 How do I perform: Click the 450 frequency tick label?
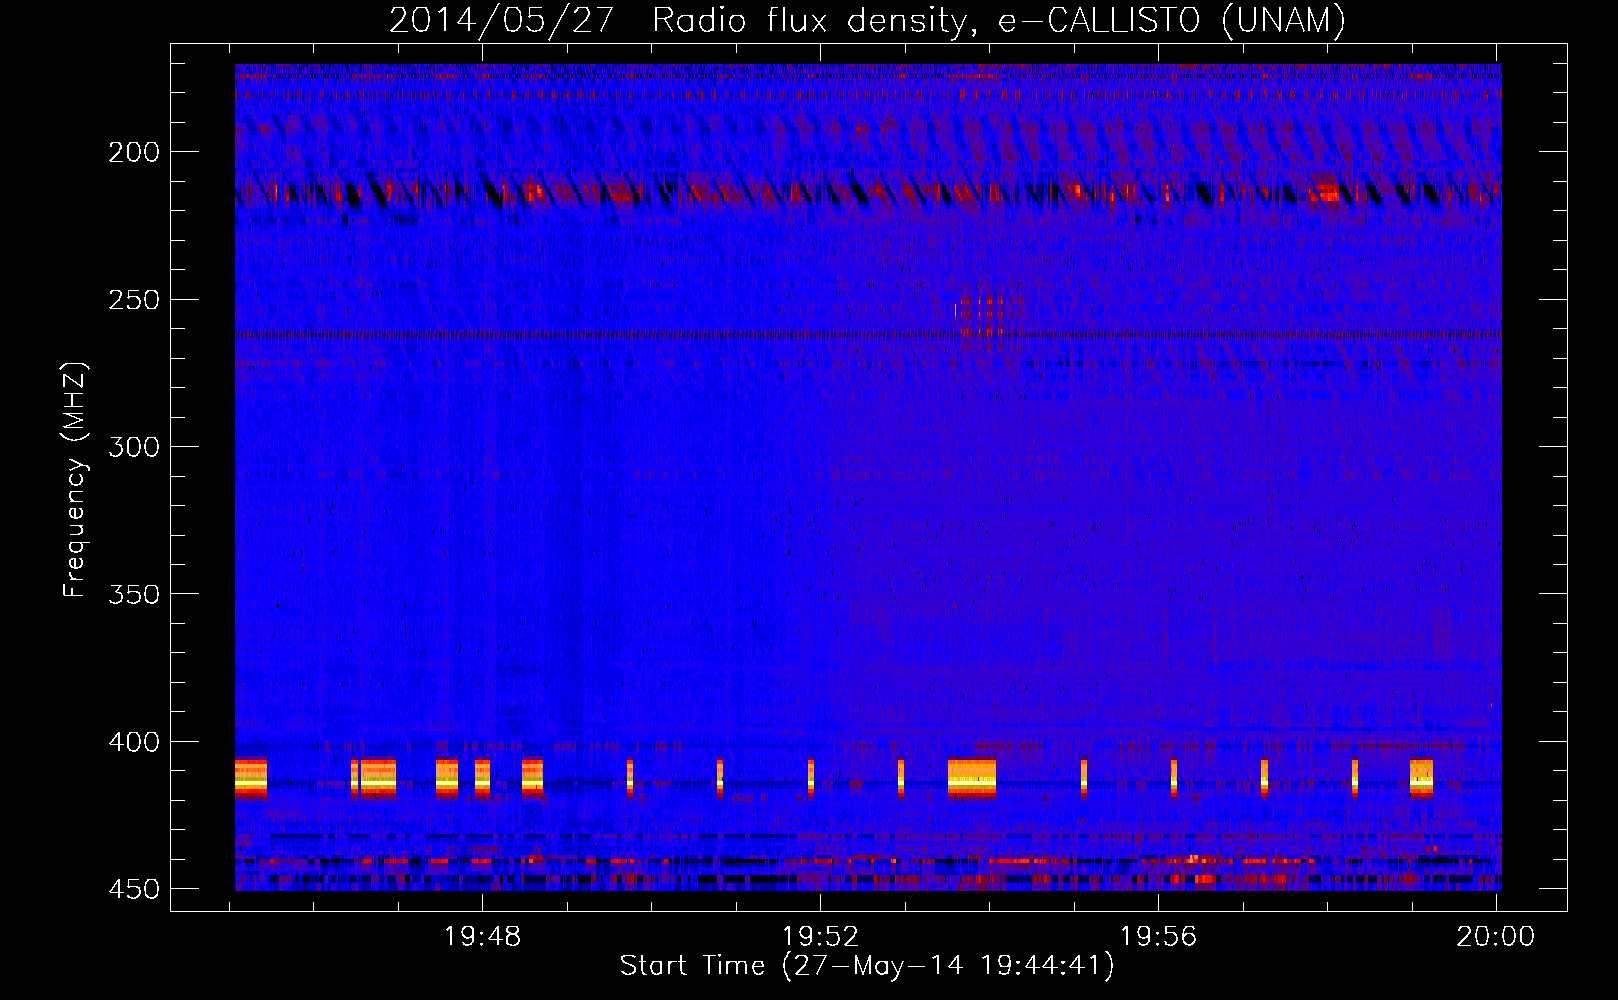133,889
